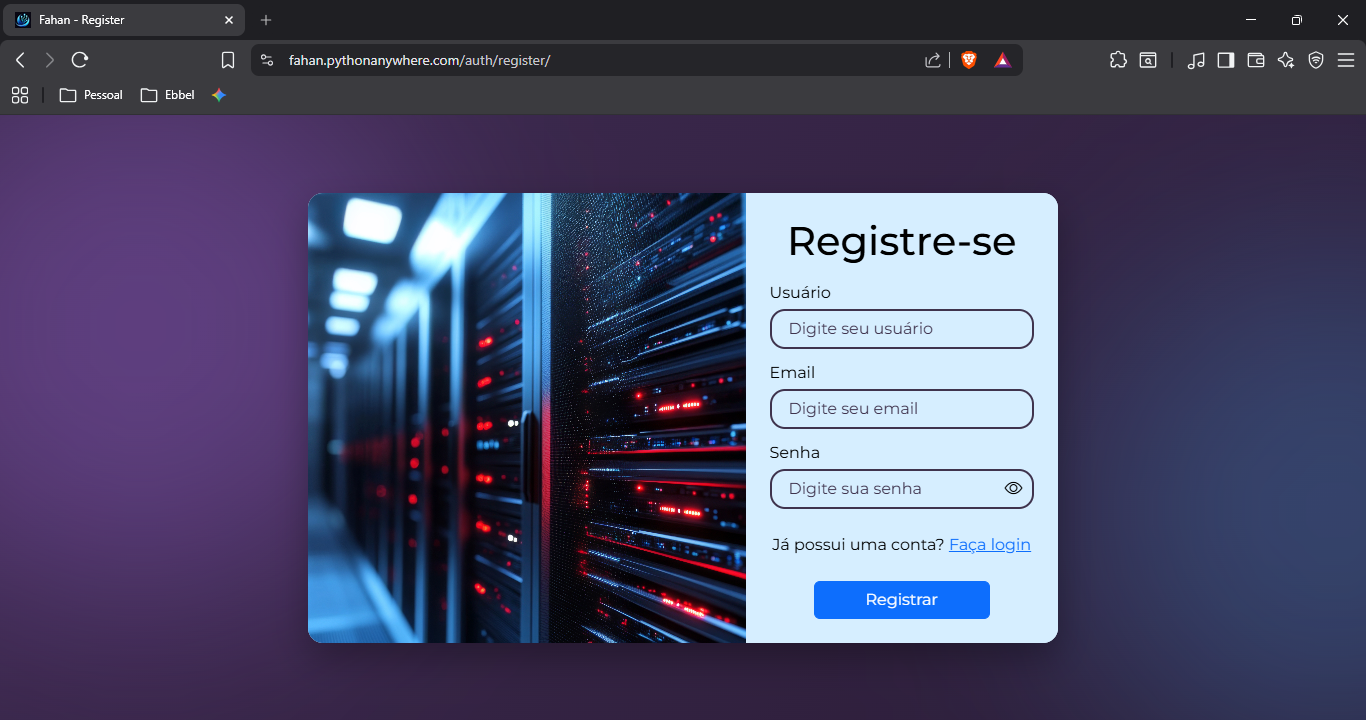The width and height of the screenshot is (1366, 720).
Task: Restore down the browser window
Action: (1297, 20)
